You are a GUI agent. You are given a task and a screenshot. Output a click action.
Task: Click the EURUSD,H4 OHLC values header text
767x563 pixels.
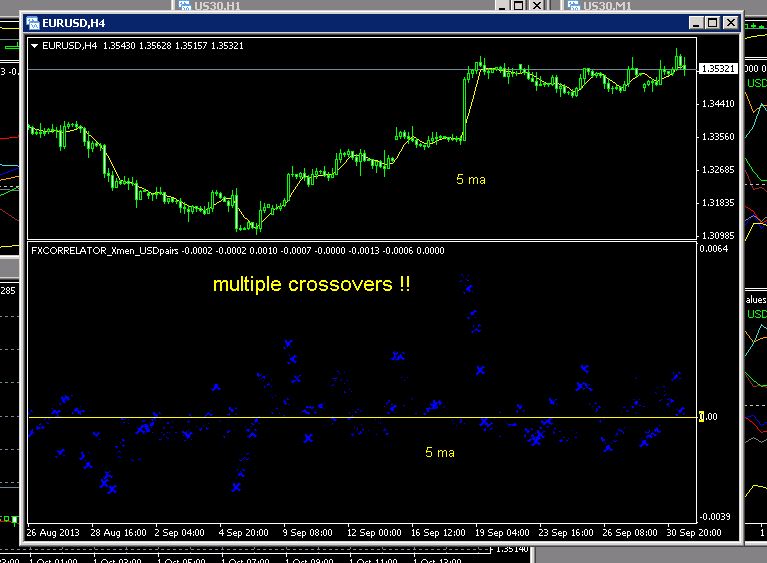pos(143,46)
